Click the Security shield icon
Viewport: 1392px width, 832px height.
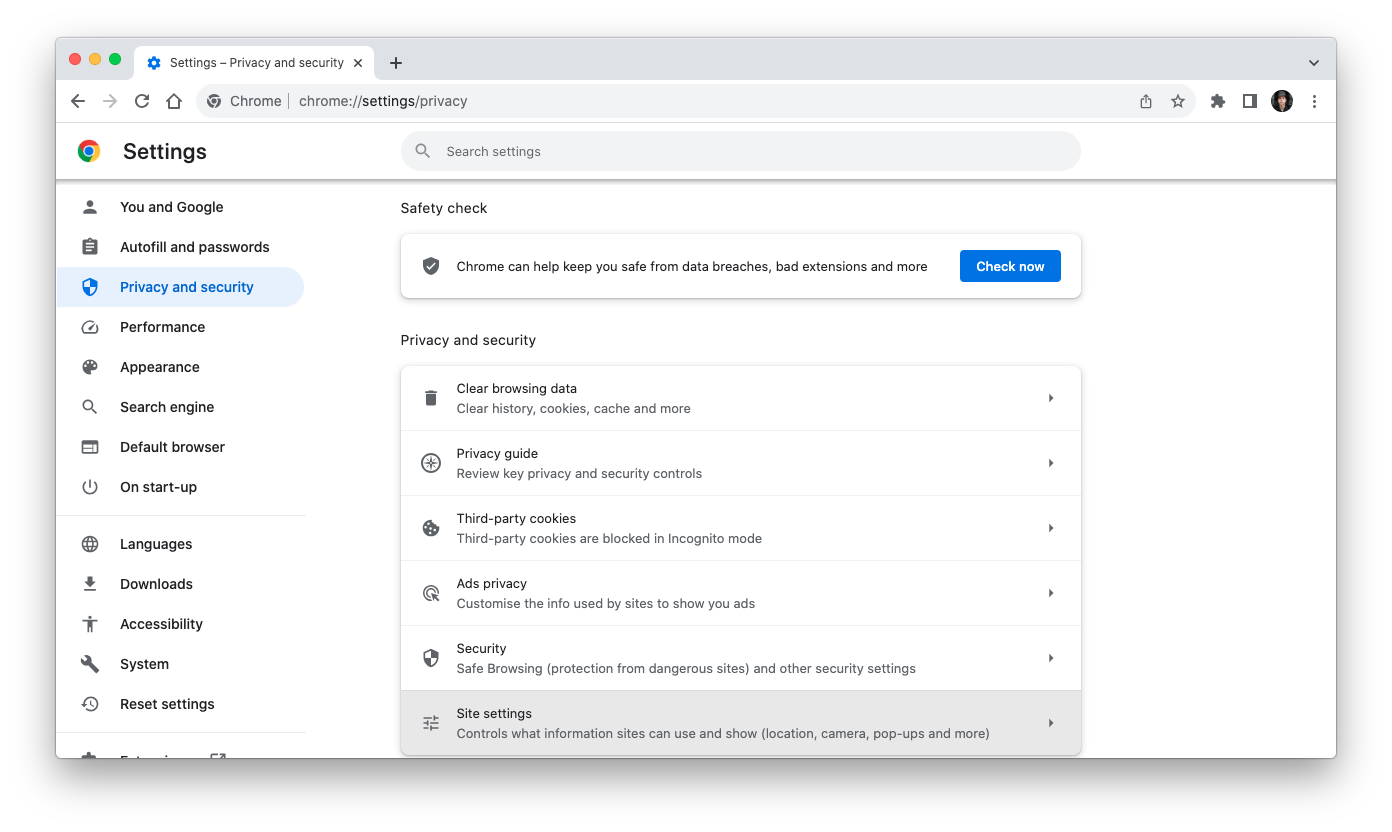[x=430, y=657]
